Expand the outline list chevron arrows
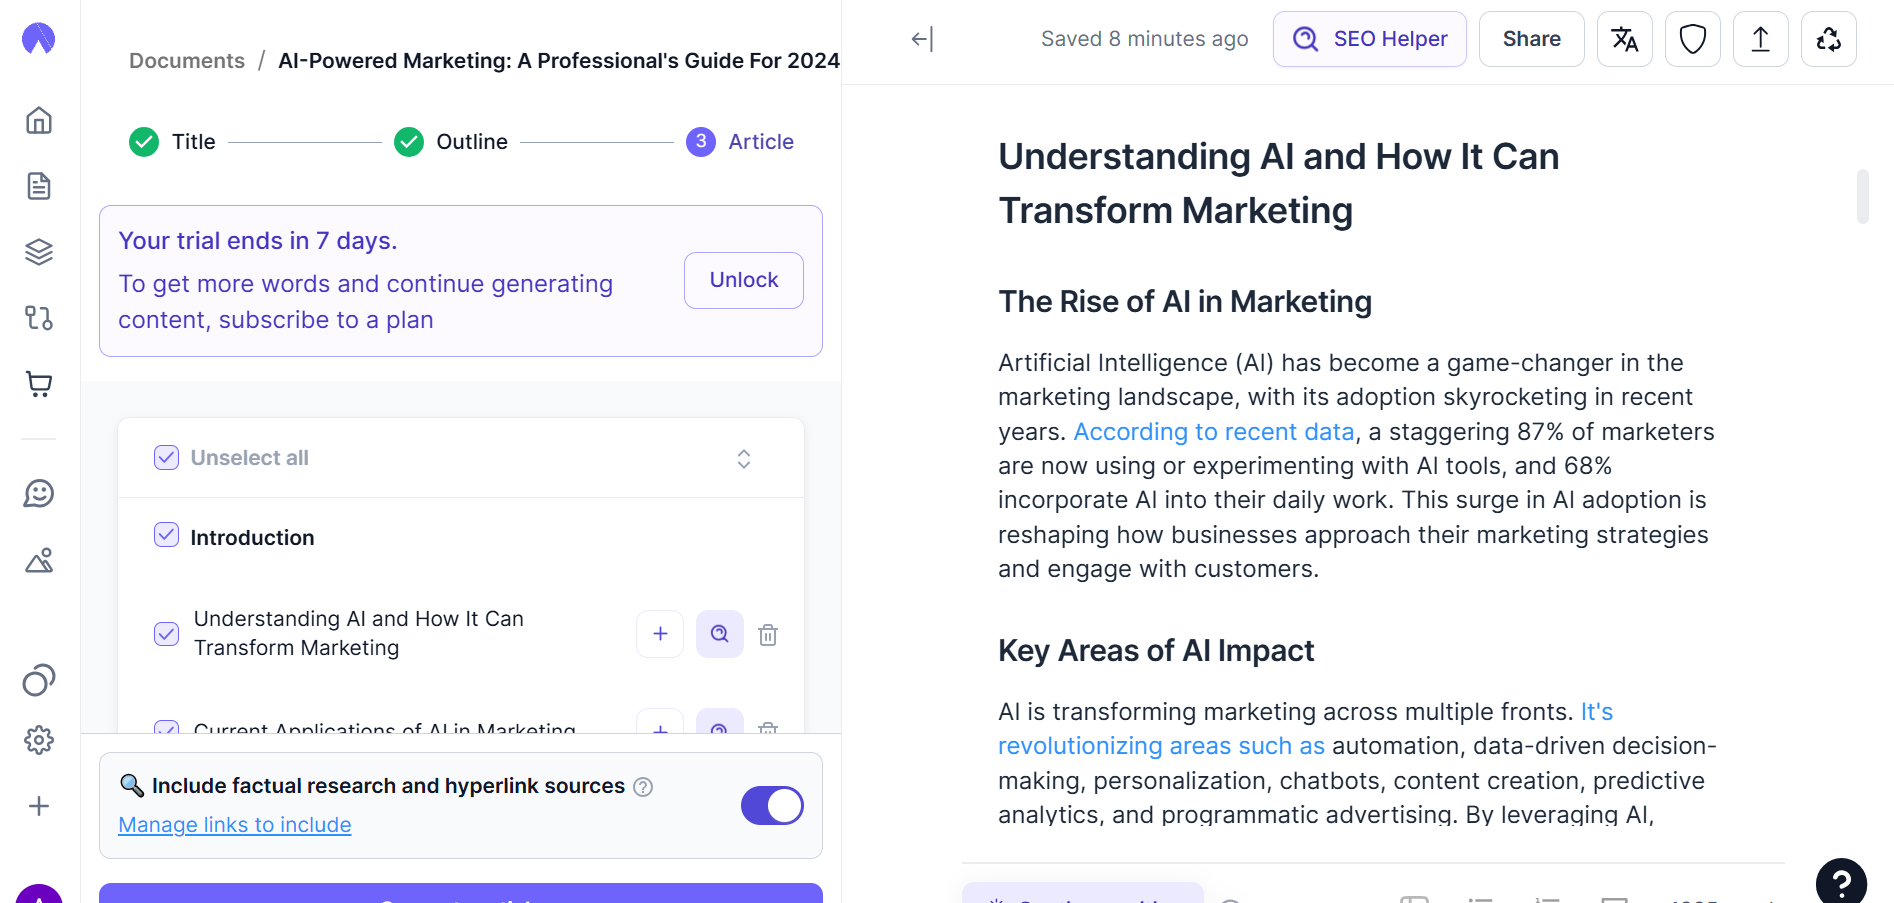 (x=744, y=458)
